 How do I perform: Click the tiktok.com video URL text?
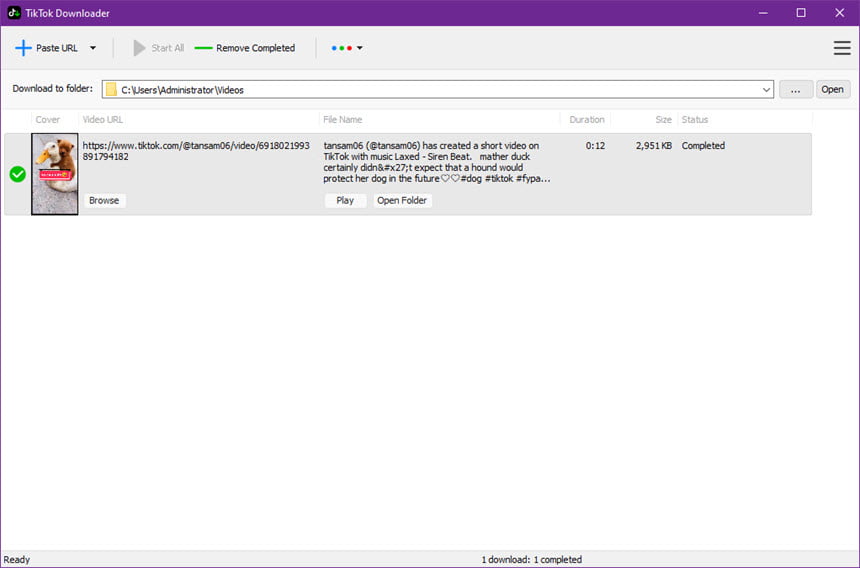(x=196, y=151)
